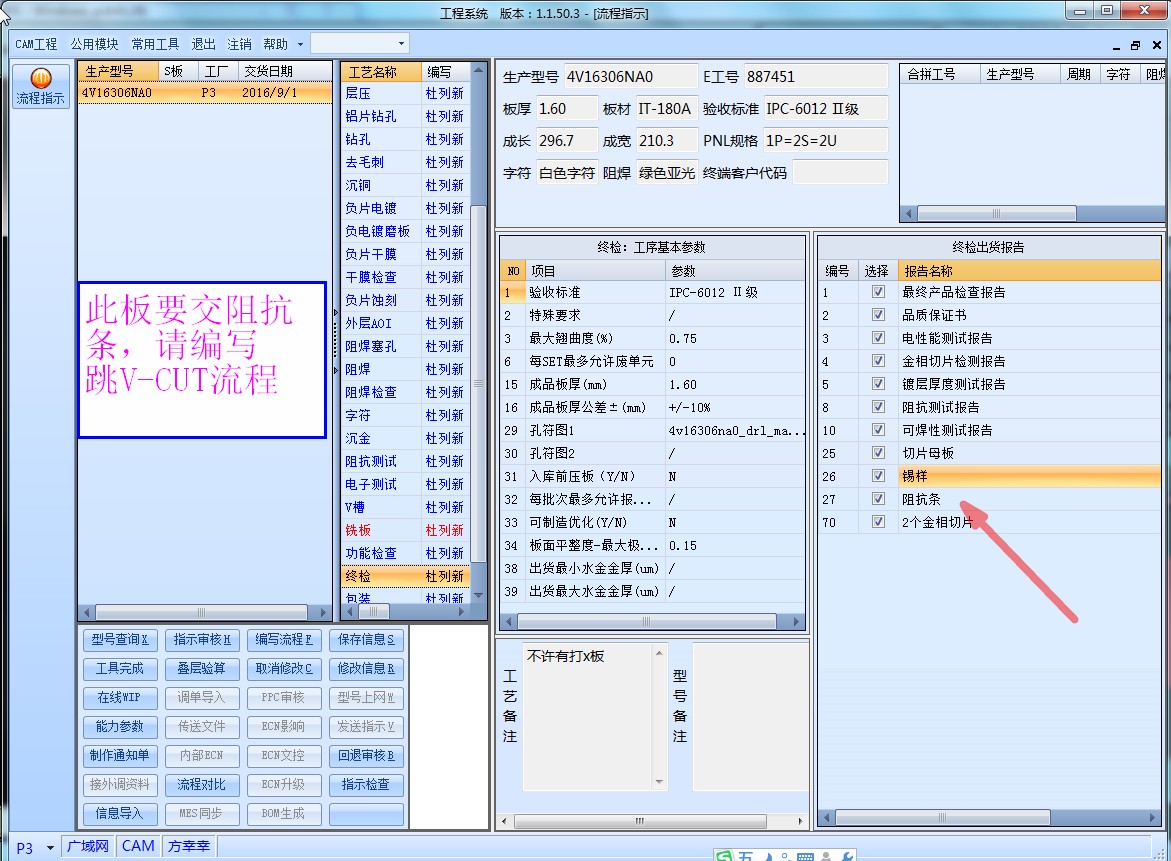
Task: Click the 回退审核B button
Action: pyautogui.click(x=366, y=756)
